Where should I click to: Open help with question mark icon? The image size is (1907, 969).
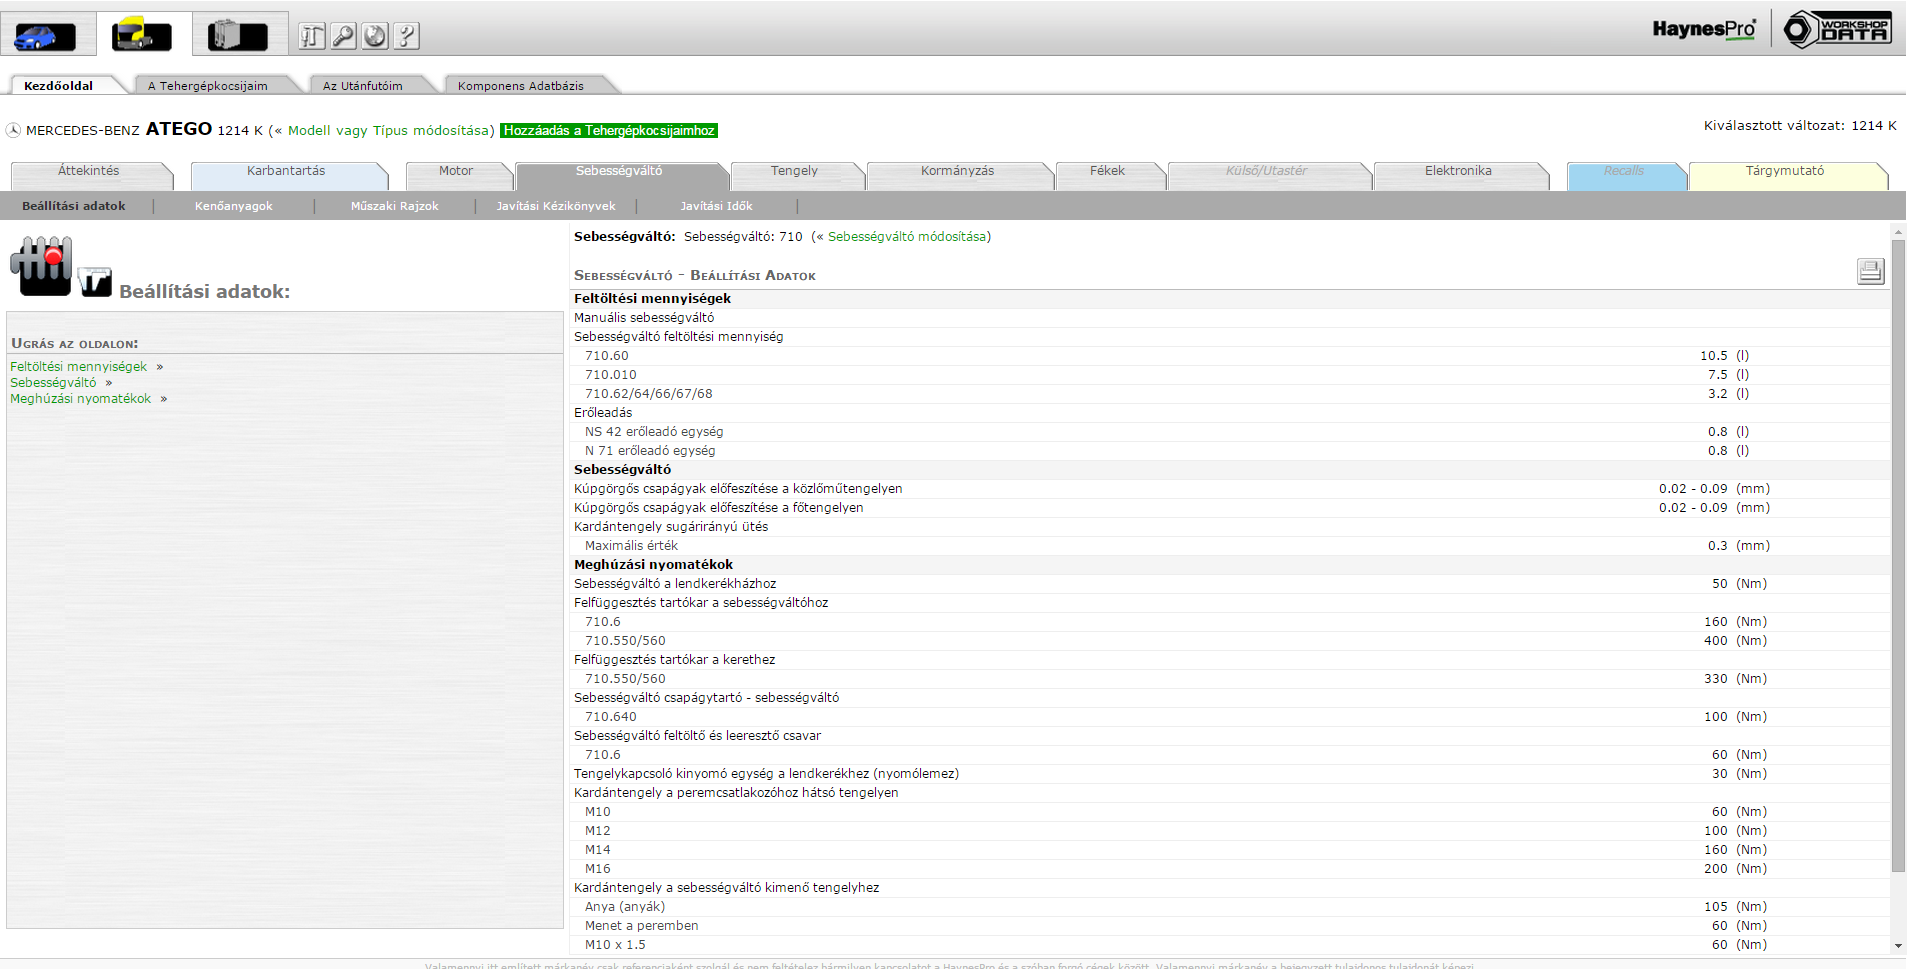(406, 37)
